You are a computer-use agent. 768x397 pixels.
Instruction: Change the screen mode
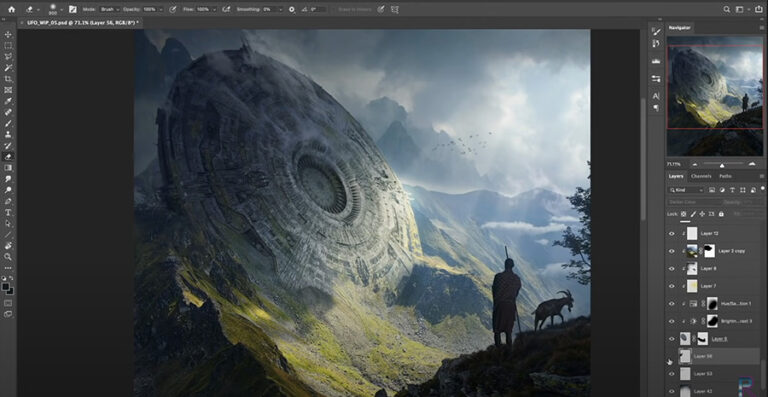tap(8, 314)
